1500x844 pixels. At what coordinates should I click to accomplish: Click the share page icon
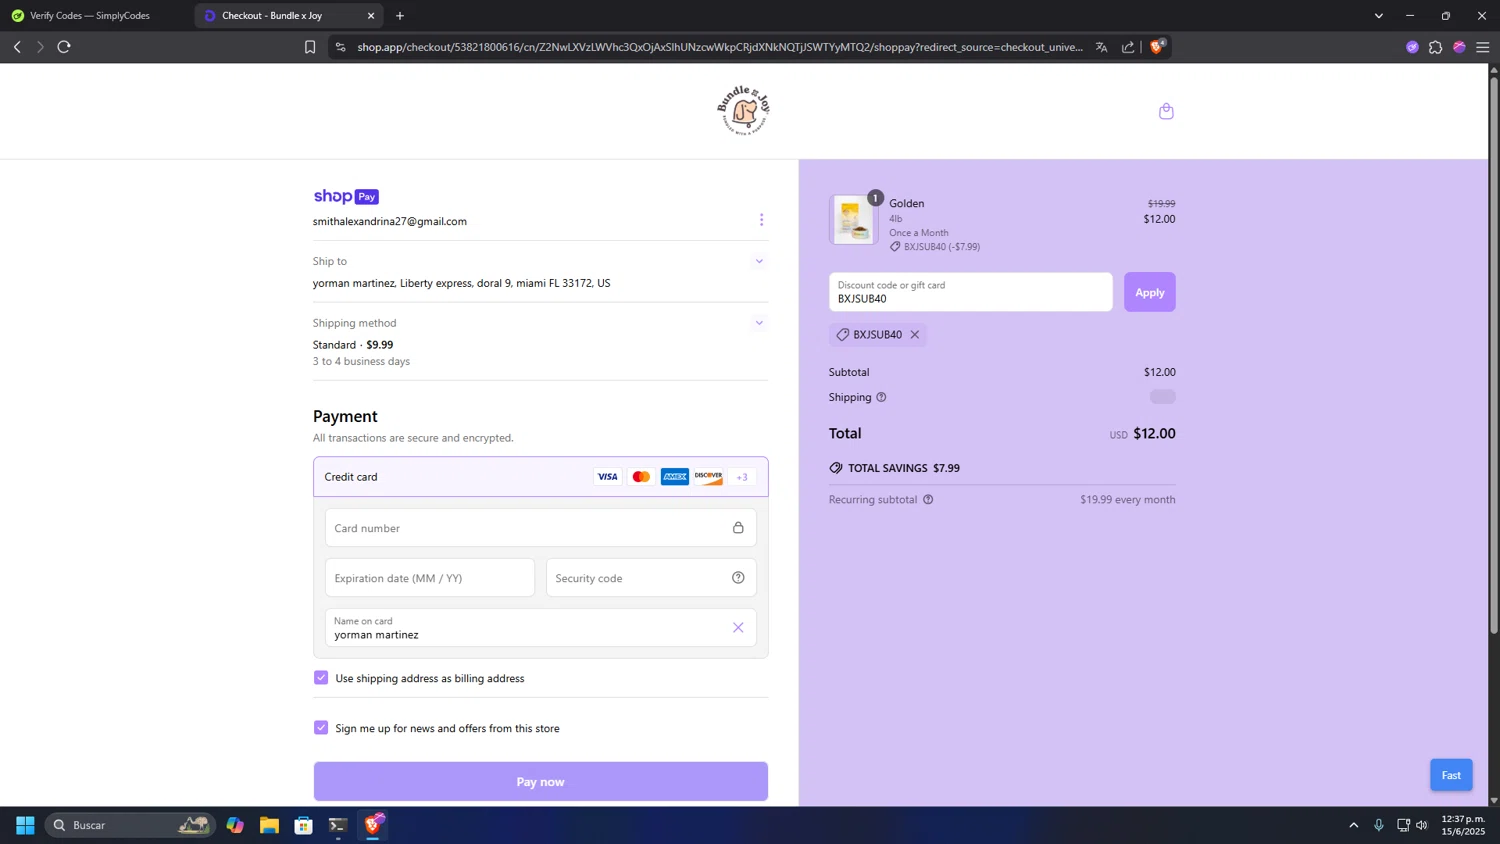(x=1128, y=47)
